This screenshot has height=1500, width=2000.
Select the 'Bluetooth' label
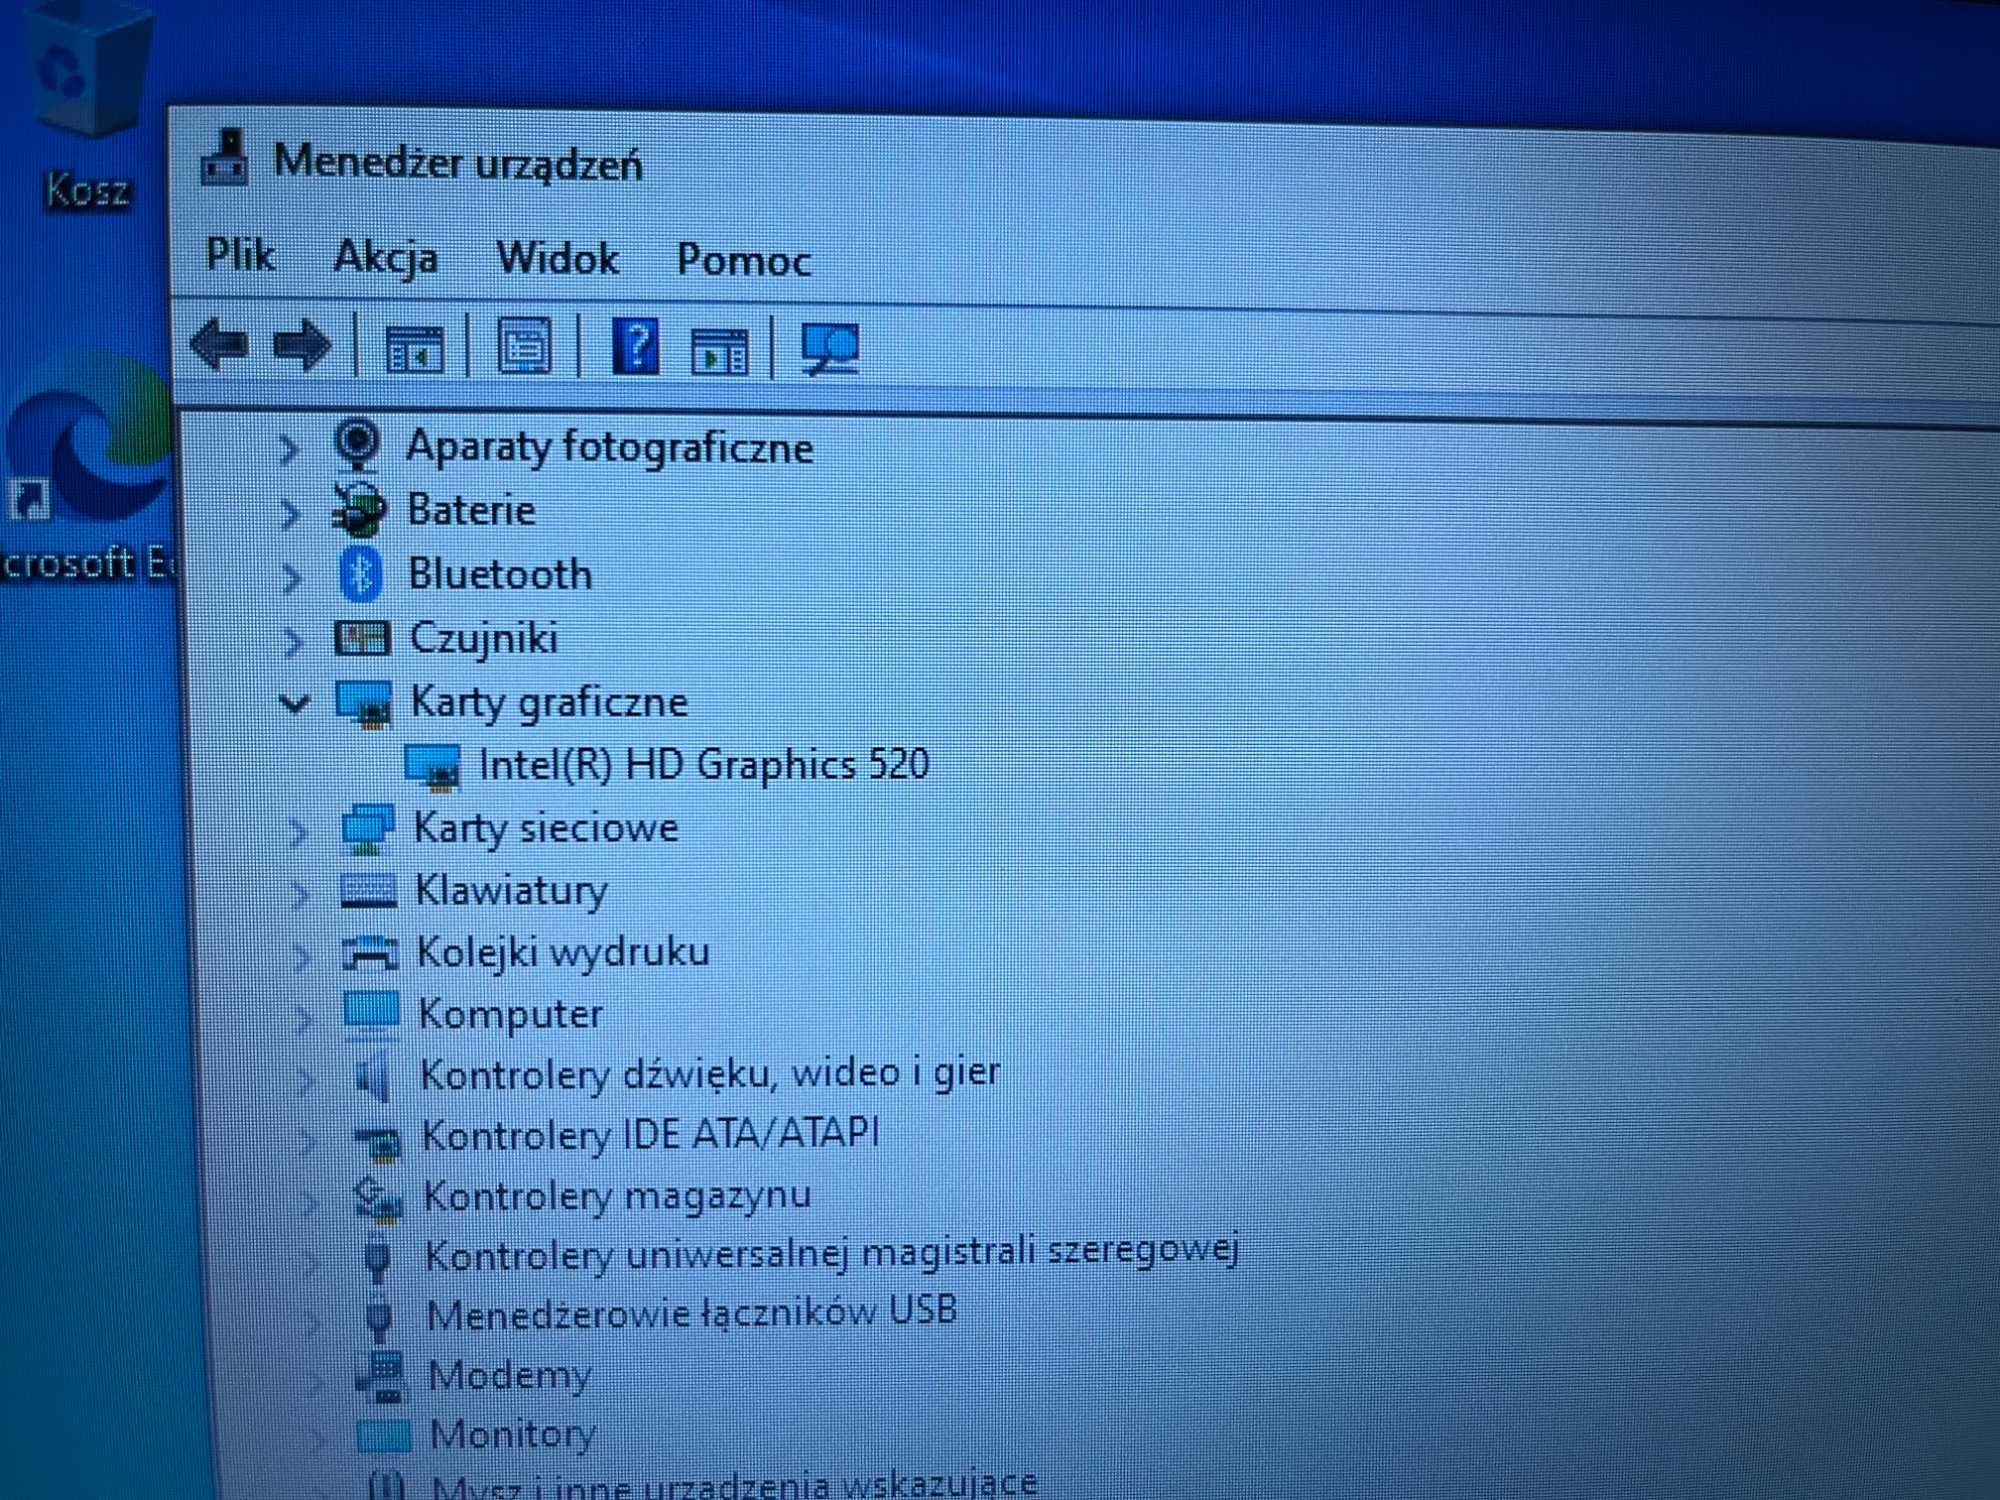point(500,574)
